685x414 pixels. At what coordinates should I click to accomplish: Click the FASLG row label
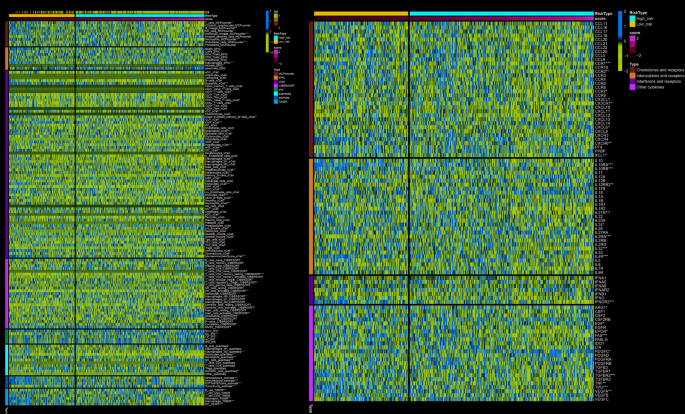(x=601, y=339)
